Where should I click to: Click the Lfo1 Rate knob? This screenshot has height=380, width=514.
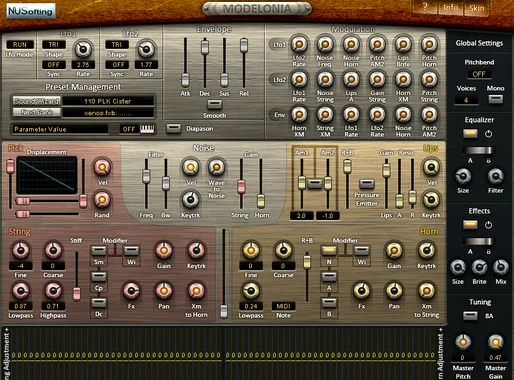83,49
